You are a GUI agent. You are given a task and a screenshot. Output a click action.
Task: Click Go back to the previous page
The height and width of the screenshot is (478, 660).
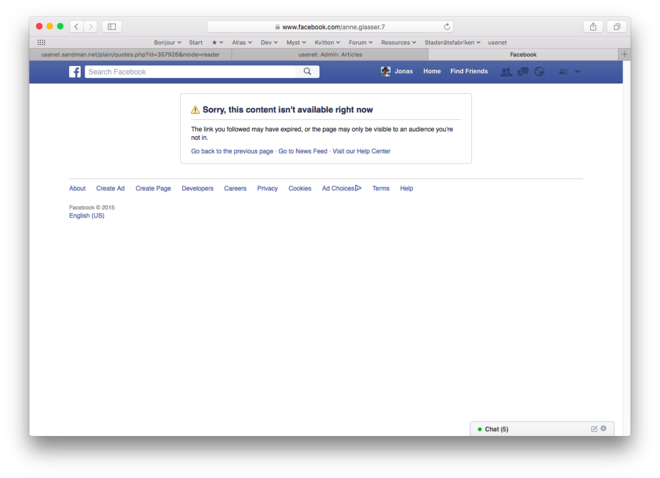[232, 151]
